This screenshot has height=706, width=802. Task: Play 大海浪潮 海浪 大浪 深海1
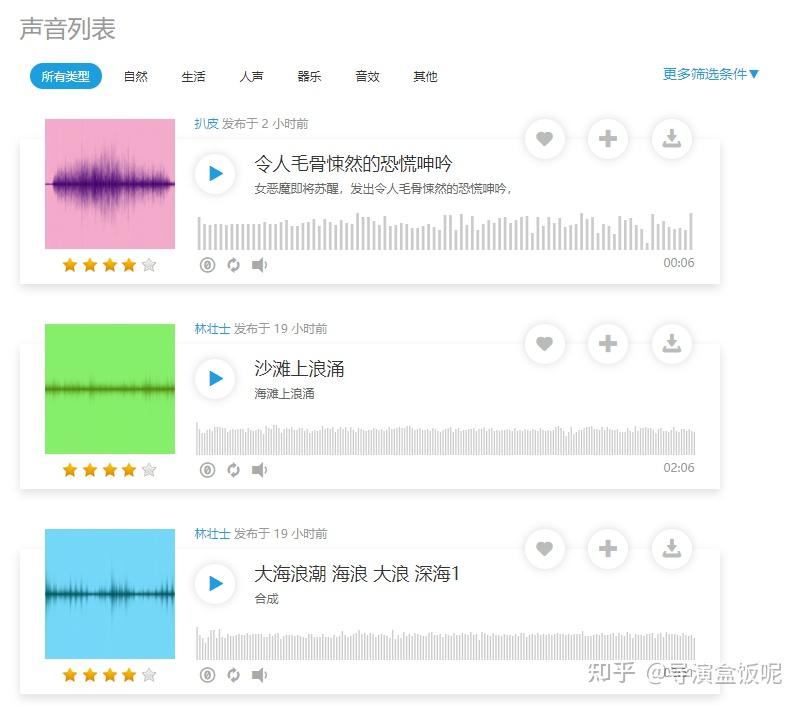click(x=214, y=584)
